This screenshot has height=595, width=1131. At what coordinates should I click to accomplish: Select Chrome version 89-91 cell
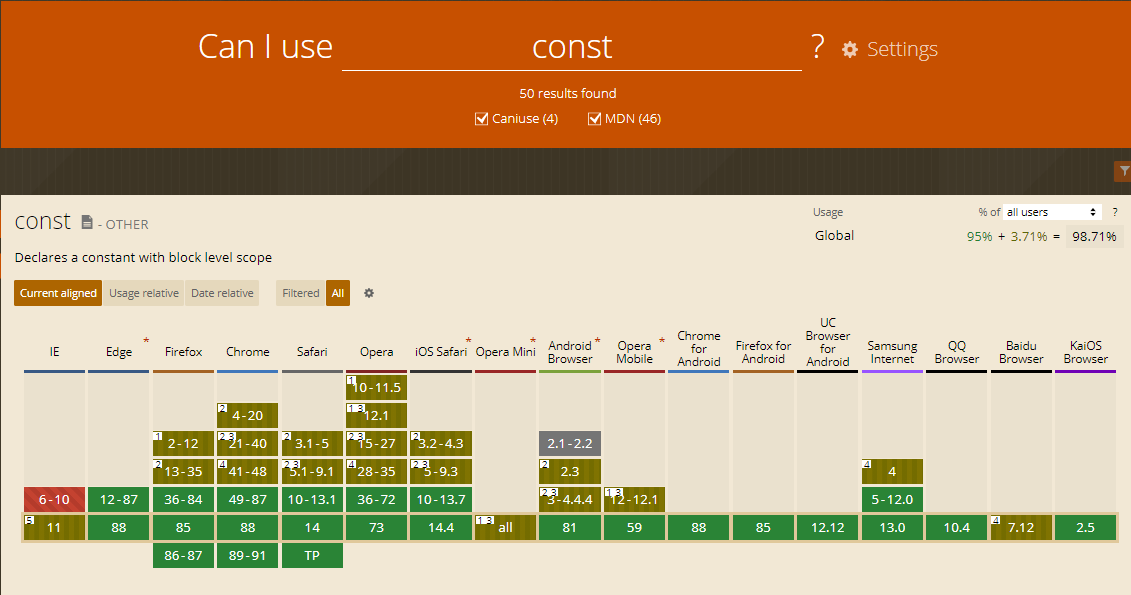tap(247, 556)
